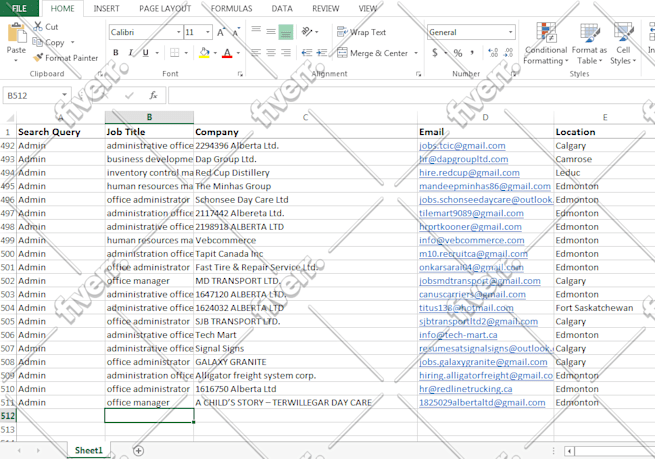Switch to the REVIEW tab
The width and height of the screenshot is (655, 459).
click(x=325, y=8)
